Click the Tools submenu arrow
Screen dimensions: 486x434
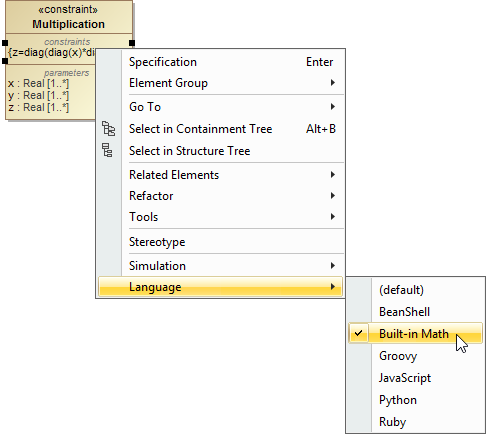(333, 217)
